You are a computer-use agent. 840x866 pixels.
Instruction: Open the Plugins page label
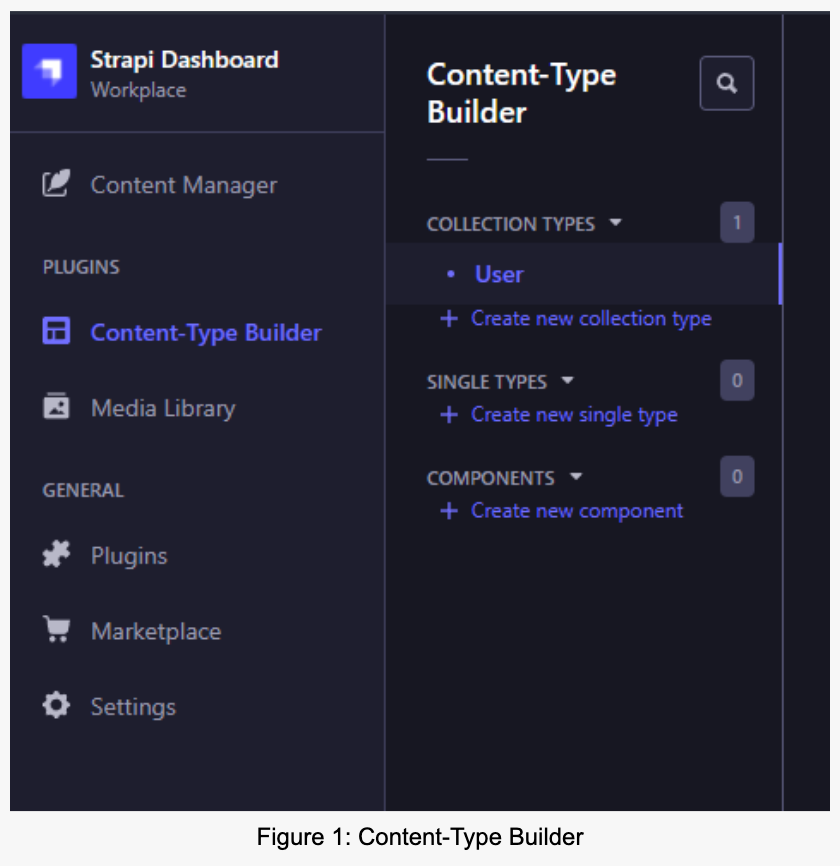pyautogui.click(x=129, y=556)
